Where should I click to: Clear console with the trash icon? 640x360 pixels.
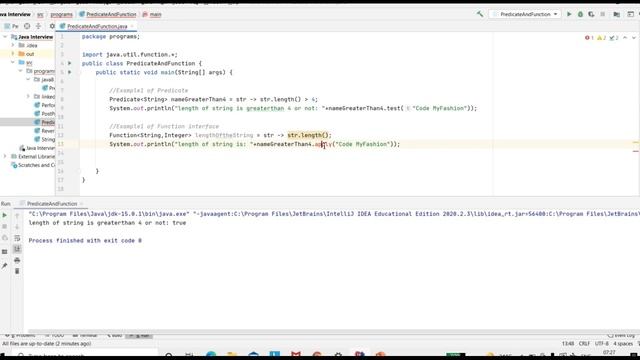tap(17, 271)
